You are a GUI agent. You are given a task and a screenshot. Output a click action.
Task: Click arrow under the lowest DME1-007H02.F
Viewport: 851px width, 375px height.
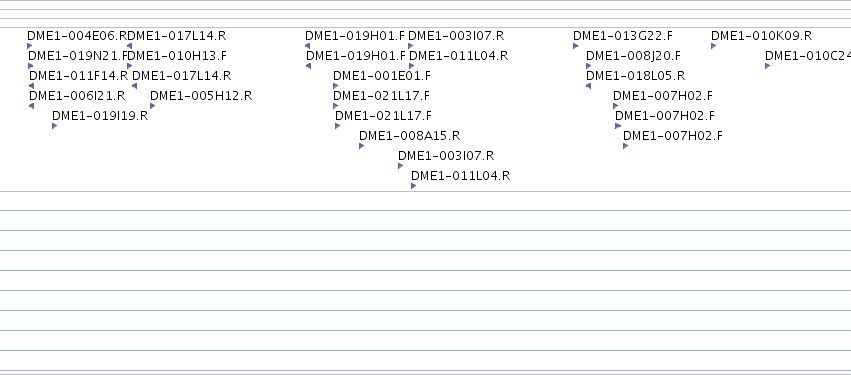[625, 146]
